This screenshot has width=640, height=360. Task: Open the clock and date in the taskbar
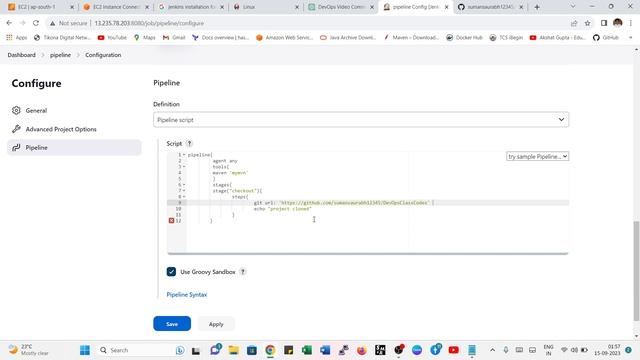pos(607,350)
